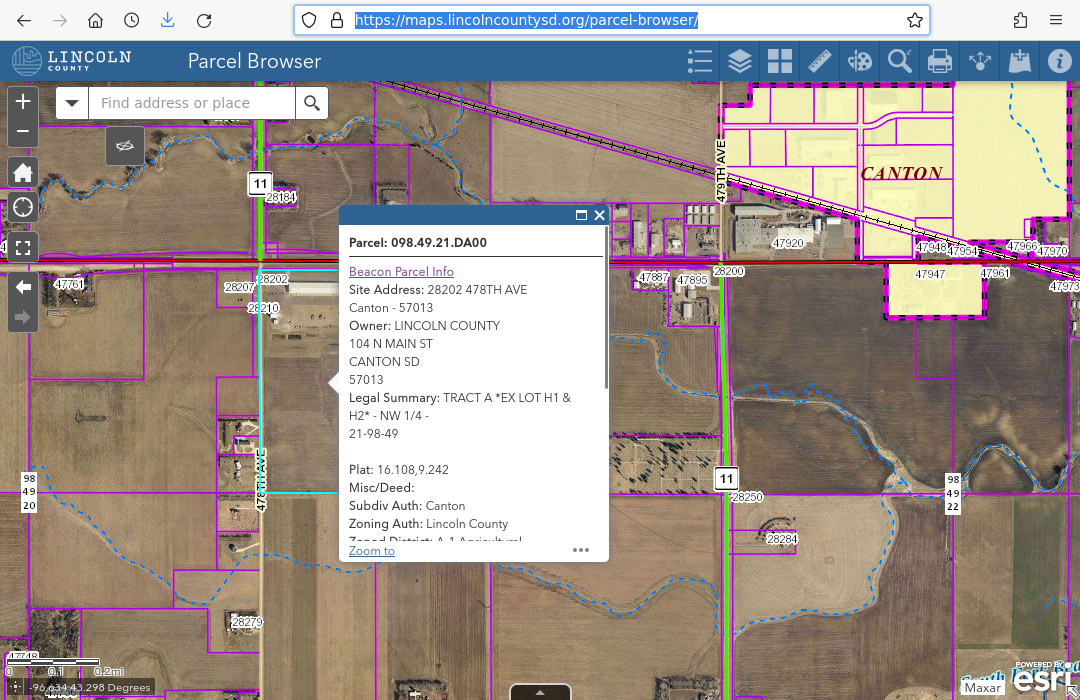
Task: Click the popup scrollbar
Action: point(606,310)
